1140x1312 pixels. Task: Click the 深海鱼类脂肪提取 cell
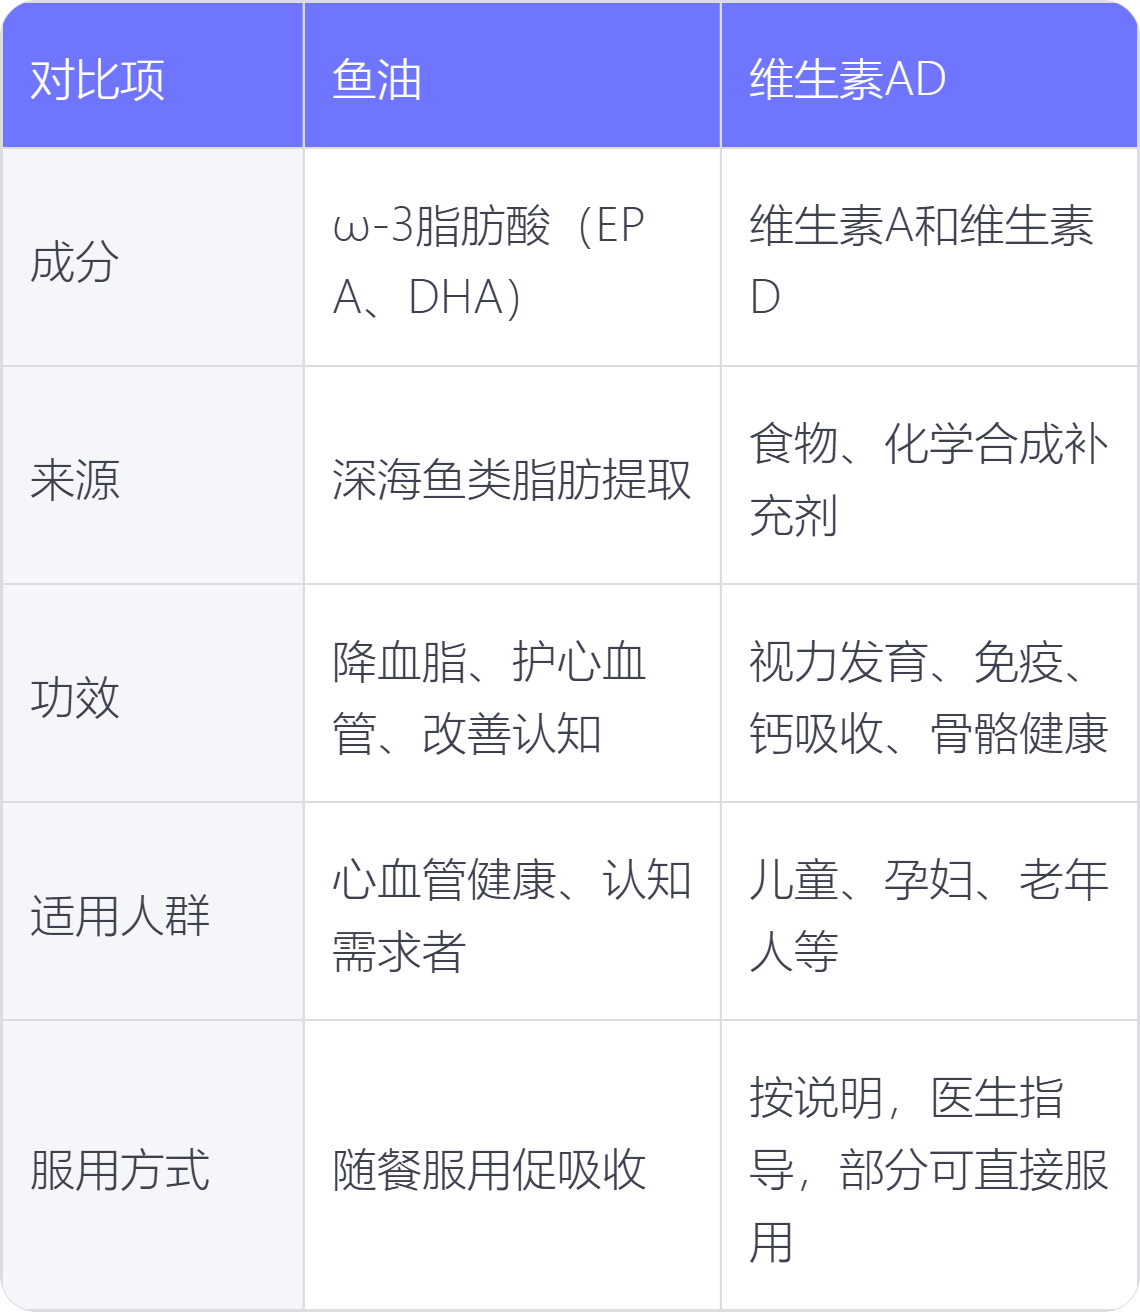512,476
